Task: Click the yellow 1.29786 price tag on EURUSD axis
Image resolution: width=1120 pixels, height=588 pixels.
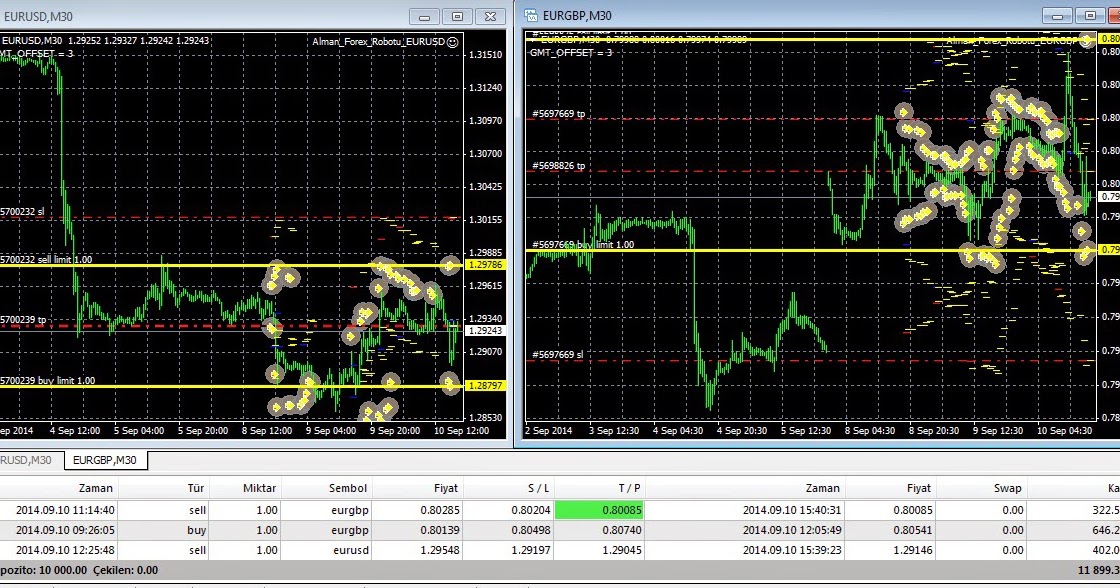Action: [x=486, y=265]
